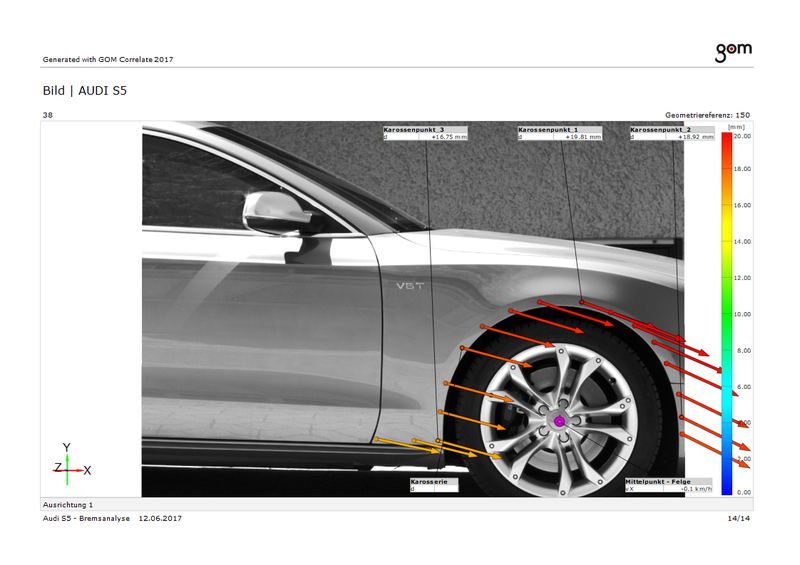Image resolution: width=800 pixels, height=565 pixels.
Task: Click the XYZ coordinate axis indicator
Action: pyautogui.click(x=70, y=461)
